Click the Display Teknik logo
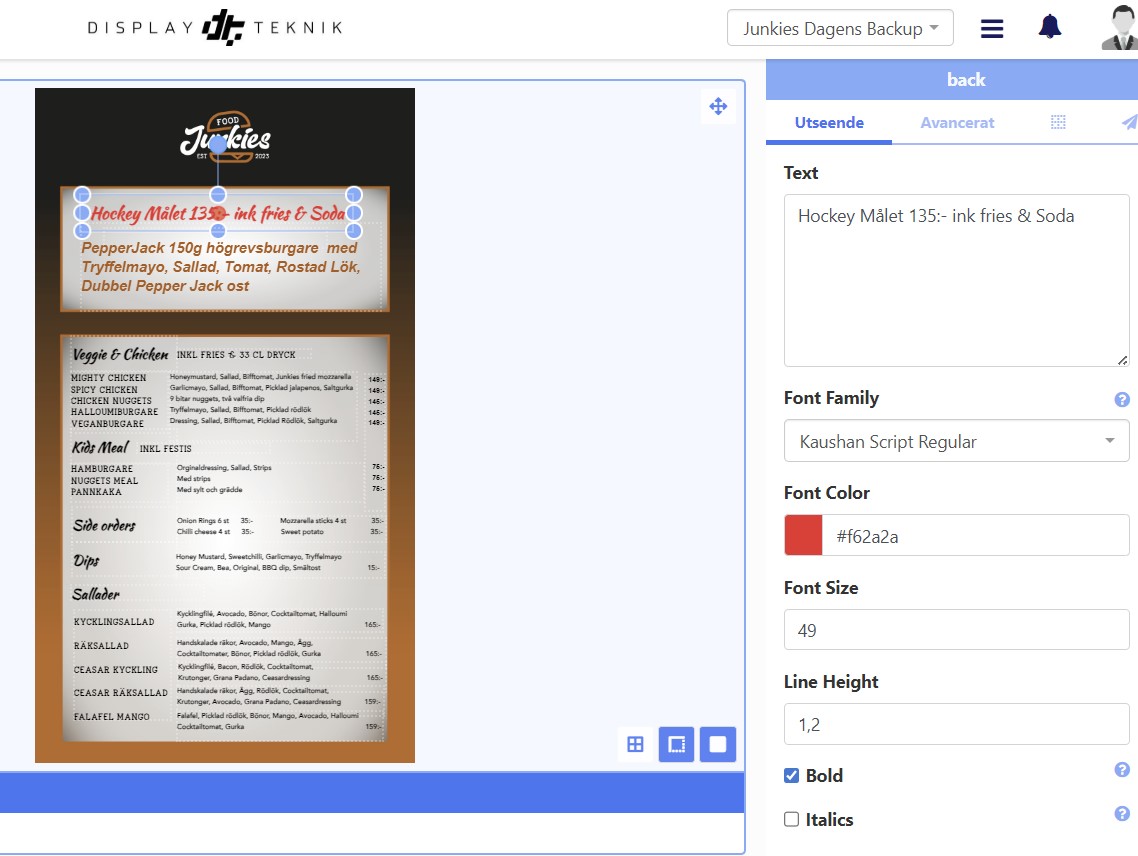Image resolution: width=1138 pixels, height=856 pixels. click(x=215, y=28)
